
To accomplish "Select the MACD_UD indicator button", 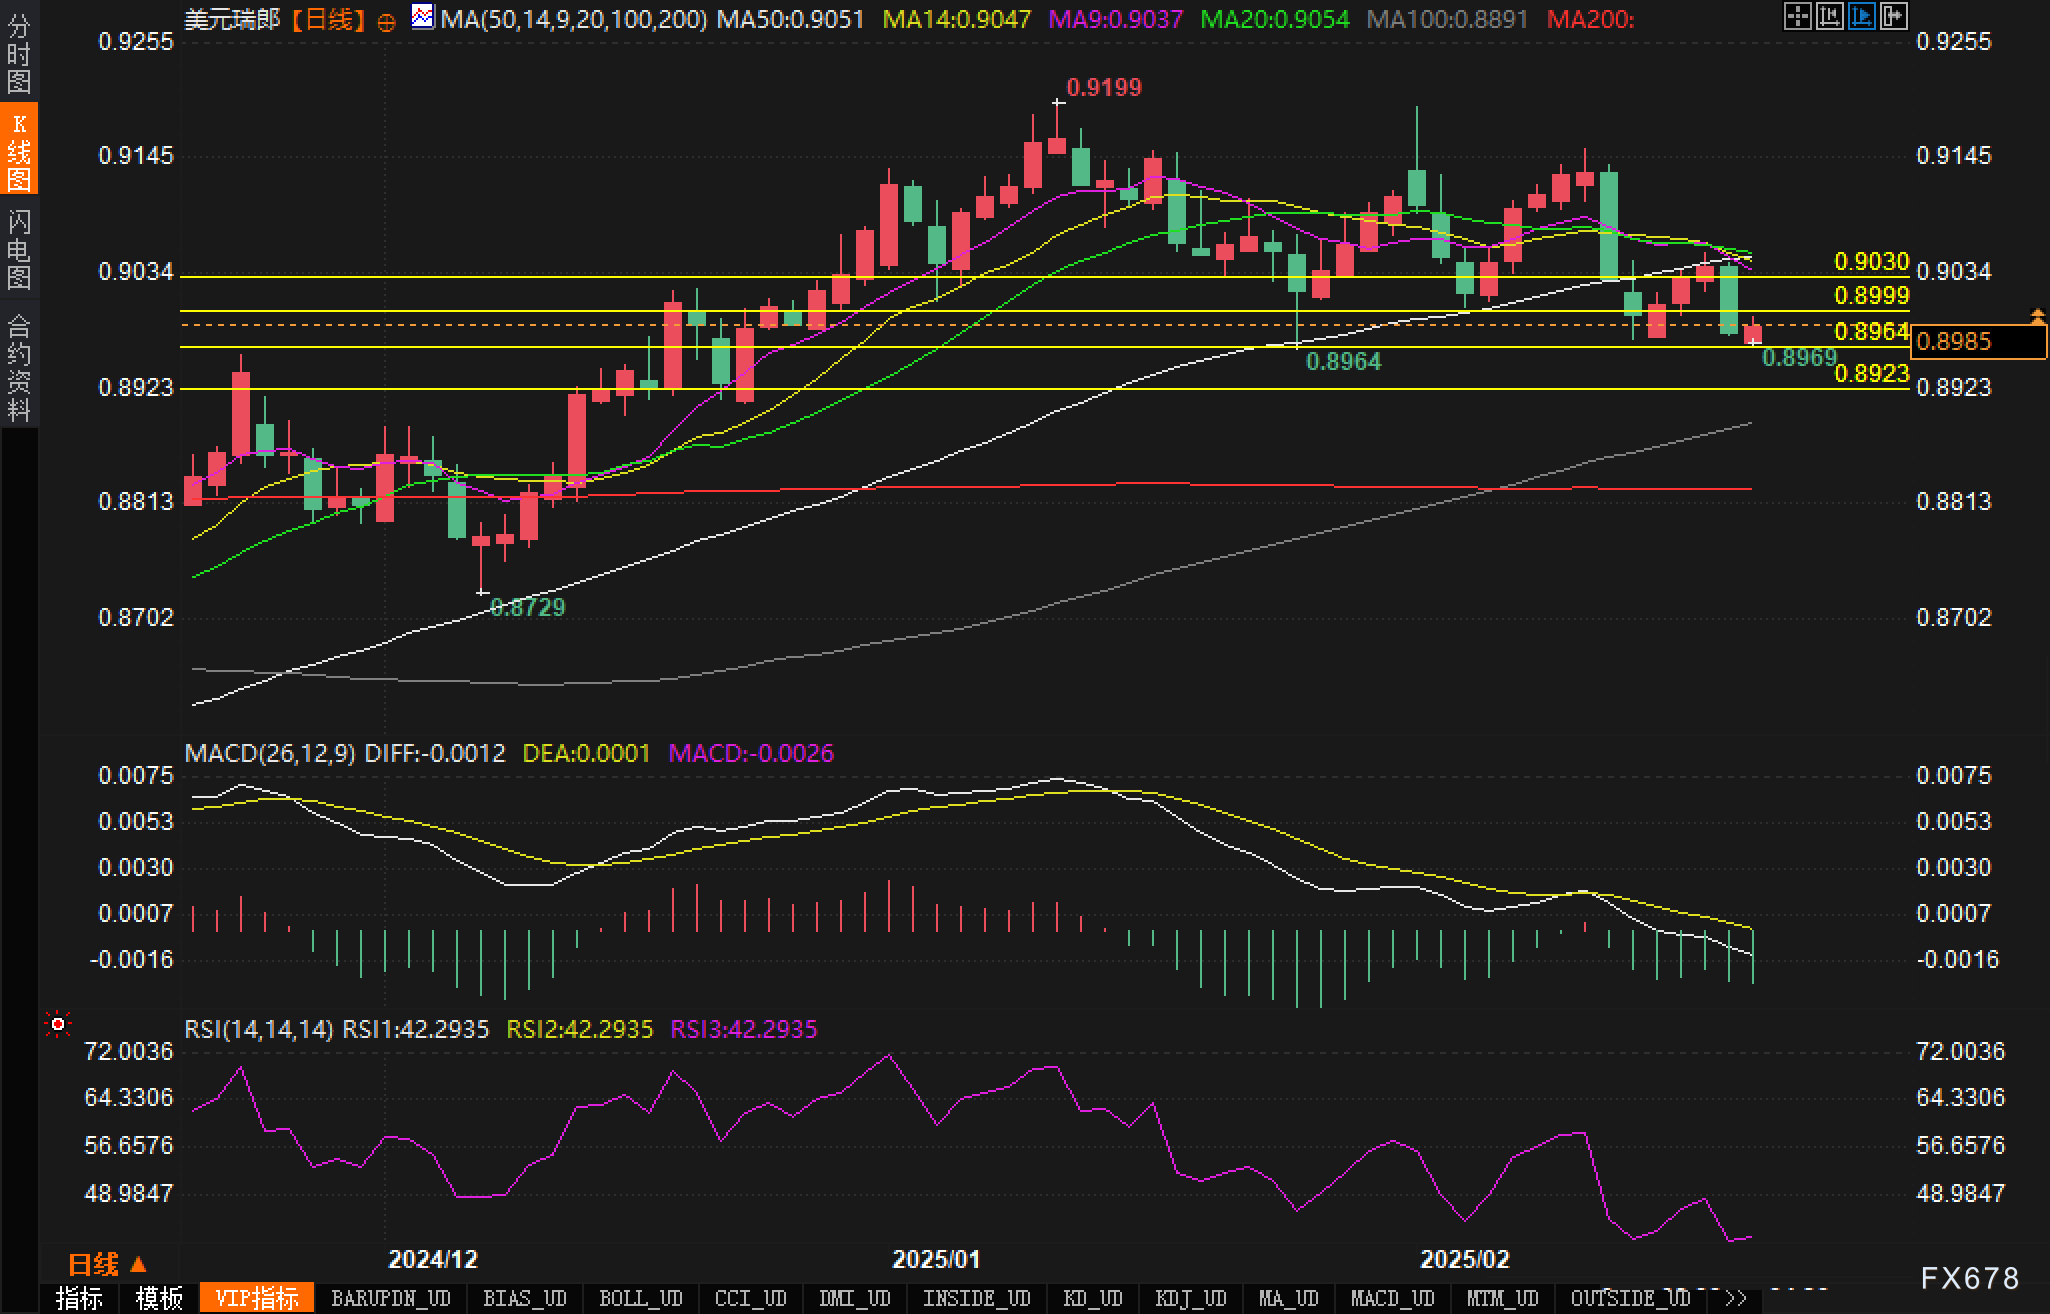I will pos(1392,1298).
